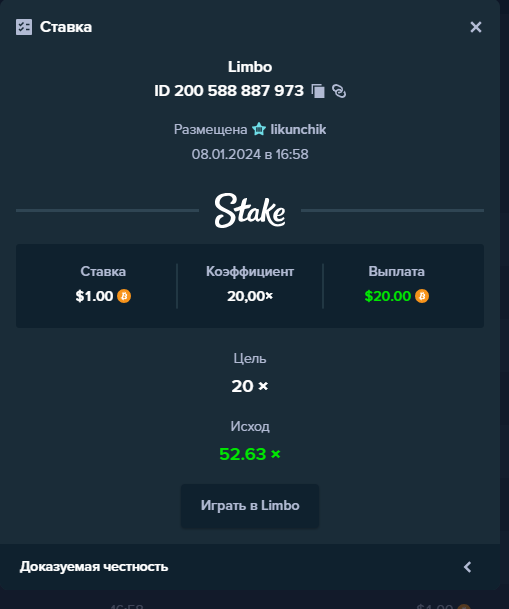Click the 52.63× outcome value
The width and height of the screenshot is (509, 609).
coord(250,454)
